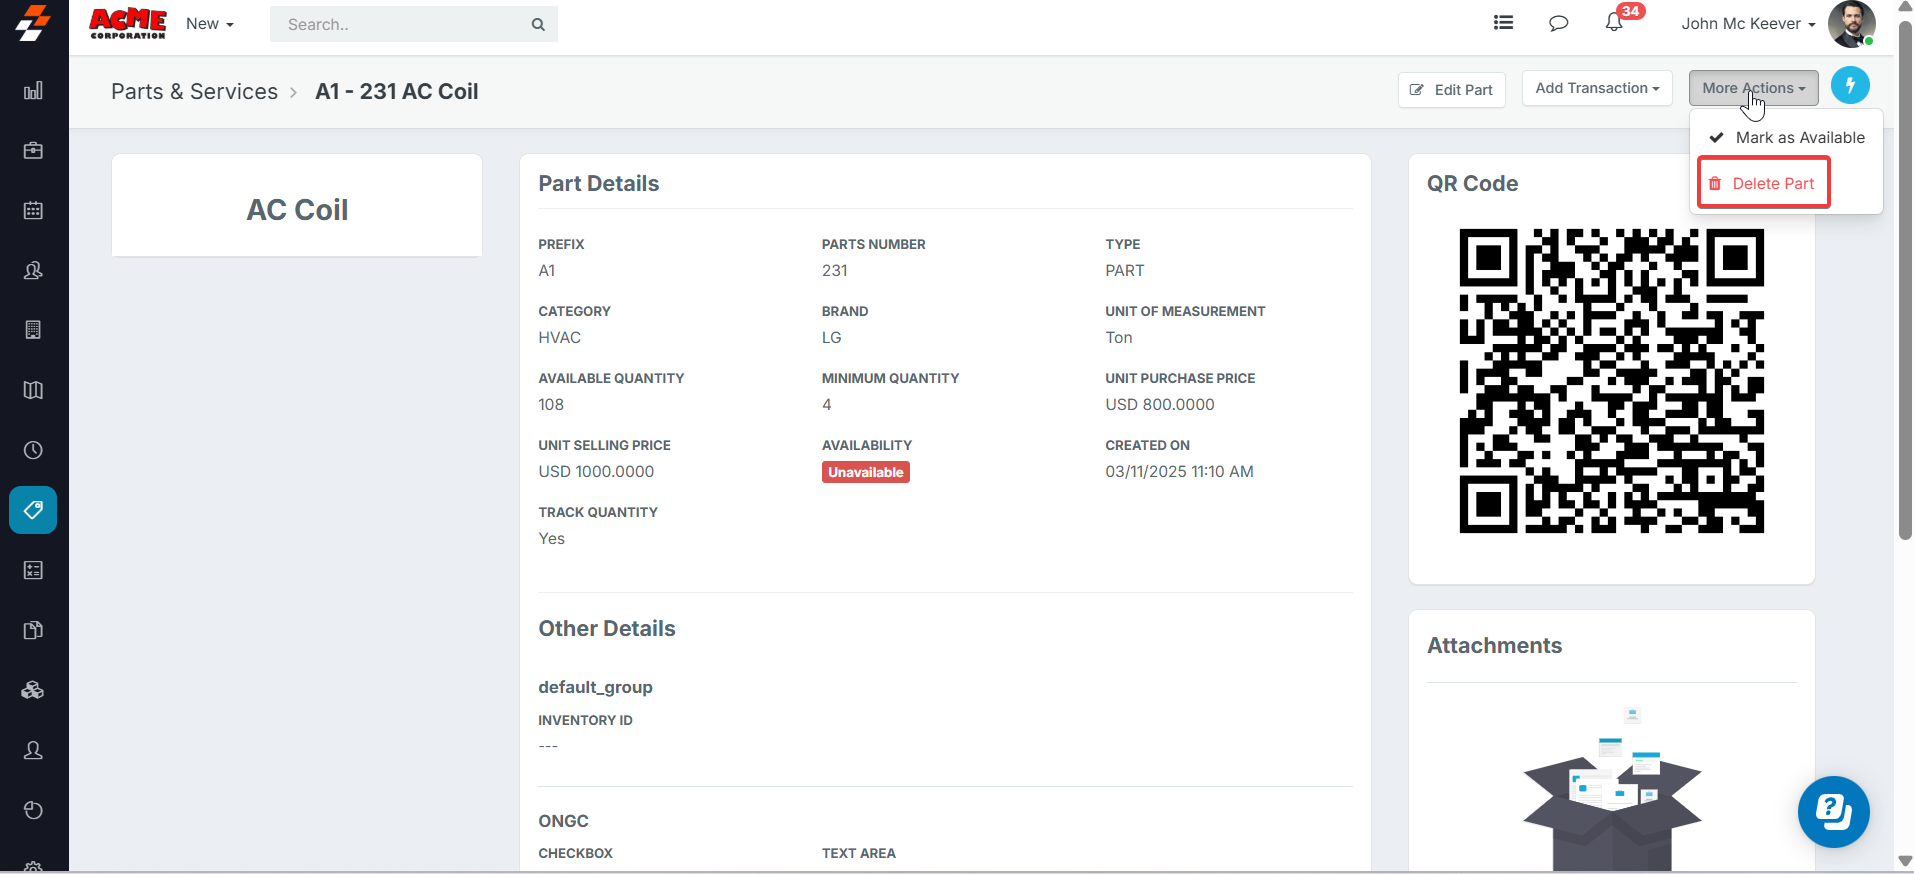Open the chat messages bubble icon
Image resolution: width=1914 pixels, height=874 pixels.
[x=1558, y=23]
